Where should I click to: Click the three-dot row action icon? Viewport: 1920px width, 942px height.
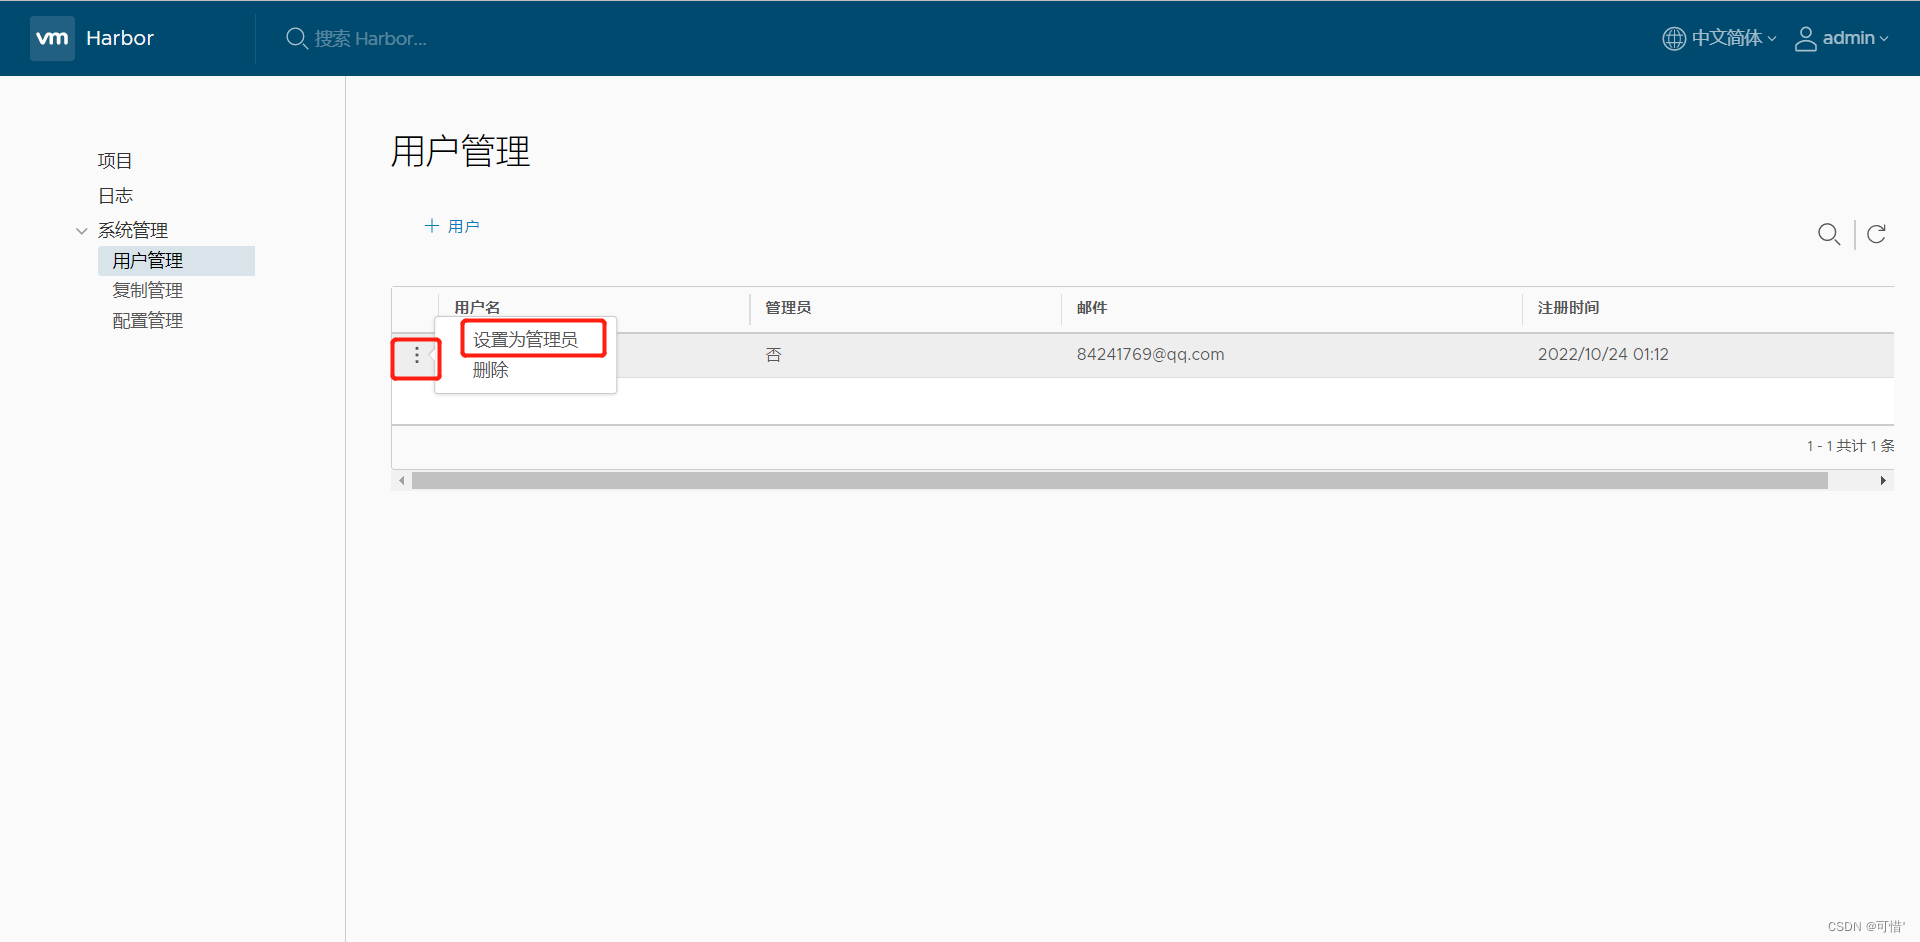(x=416, y=356)
